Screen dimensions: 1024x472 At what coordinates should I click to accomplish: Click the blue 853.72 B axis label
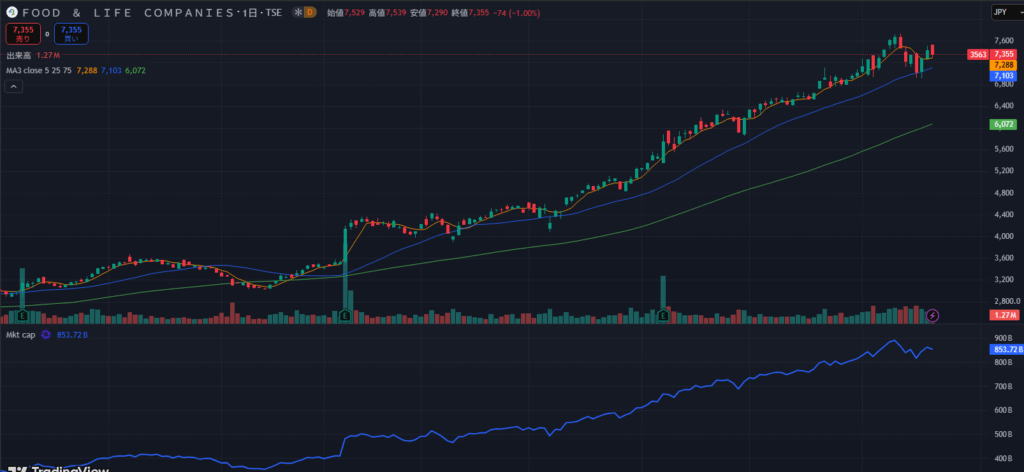point(1006,349)
